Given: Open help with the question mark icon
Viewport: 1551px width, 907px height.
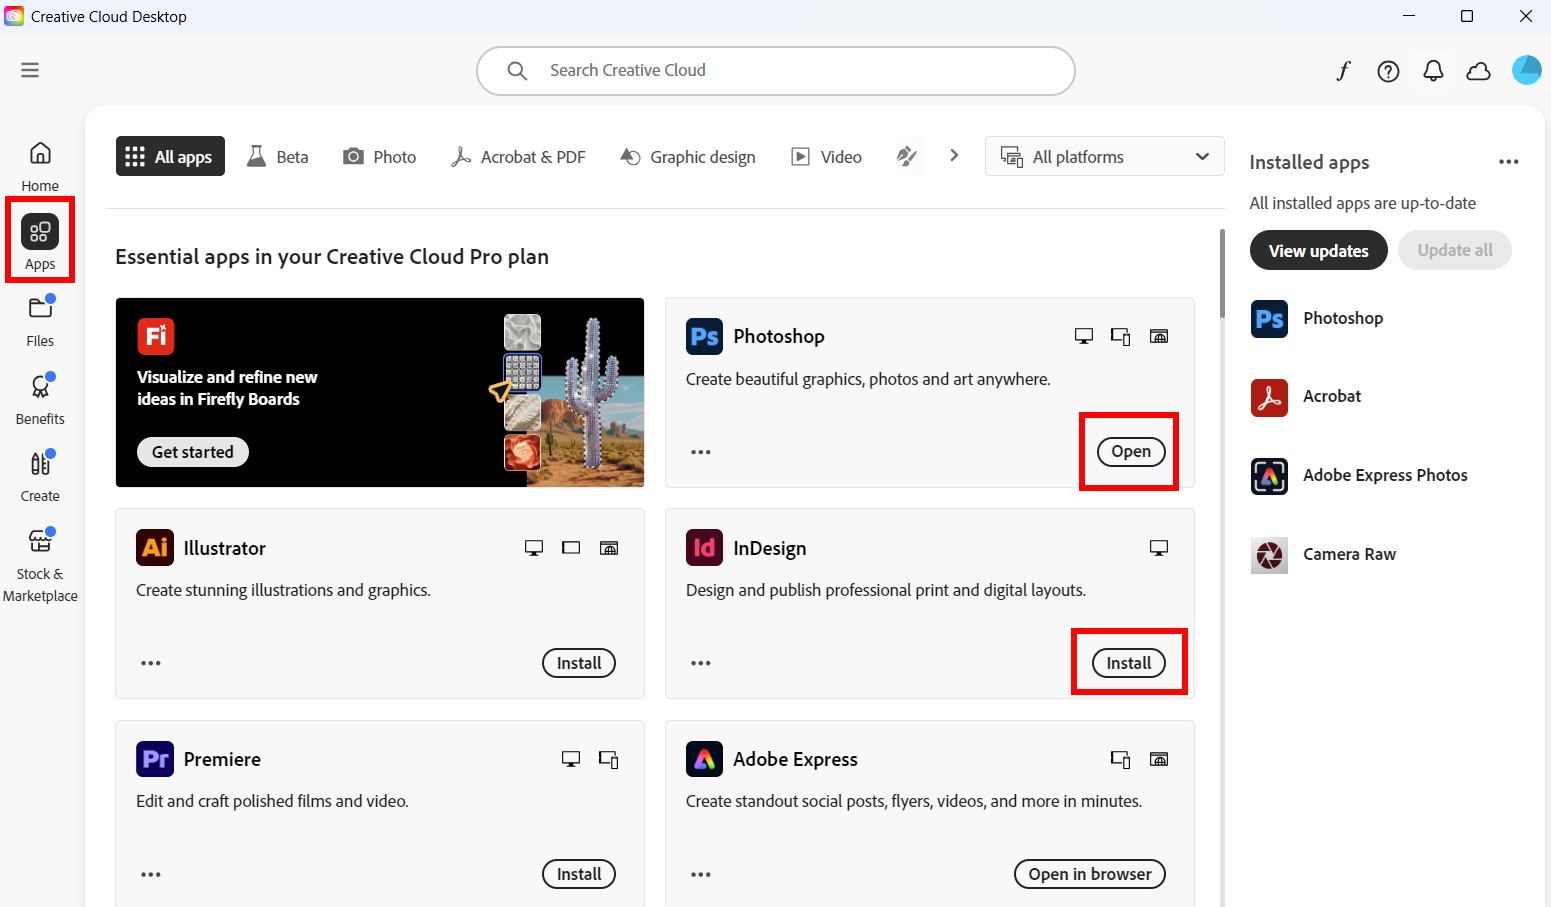Looking at the screenshot, I should pos(1388,70).
